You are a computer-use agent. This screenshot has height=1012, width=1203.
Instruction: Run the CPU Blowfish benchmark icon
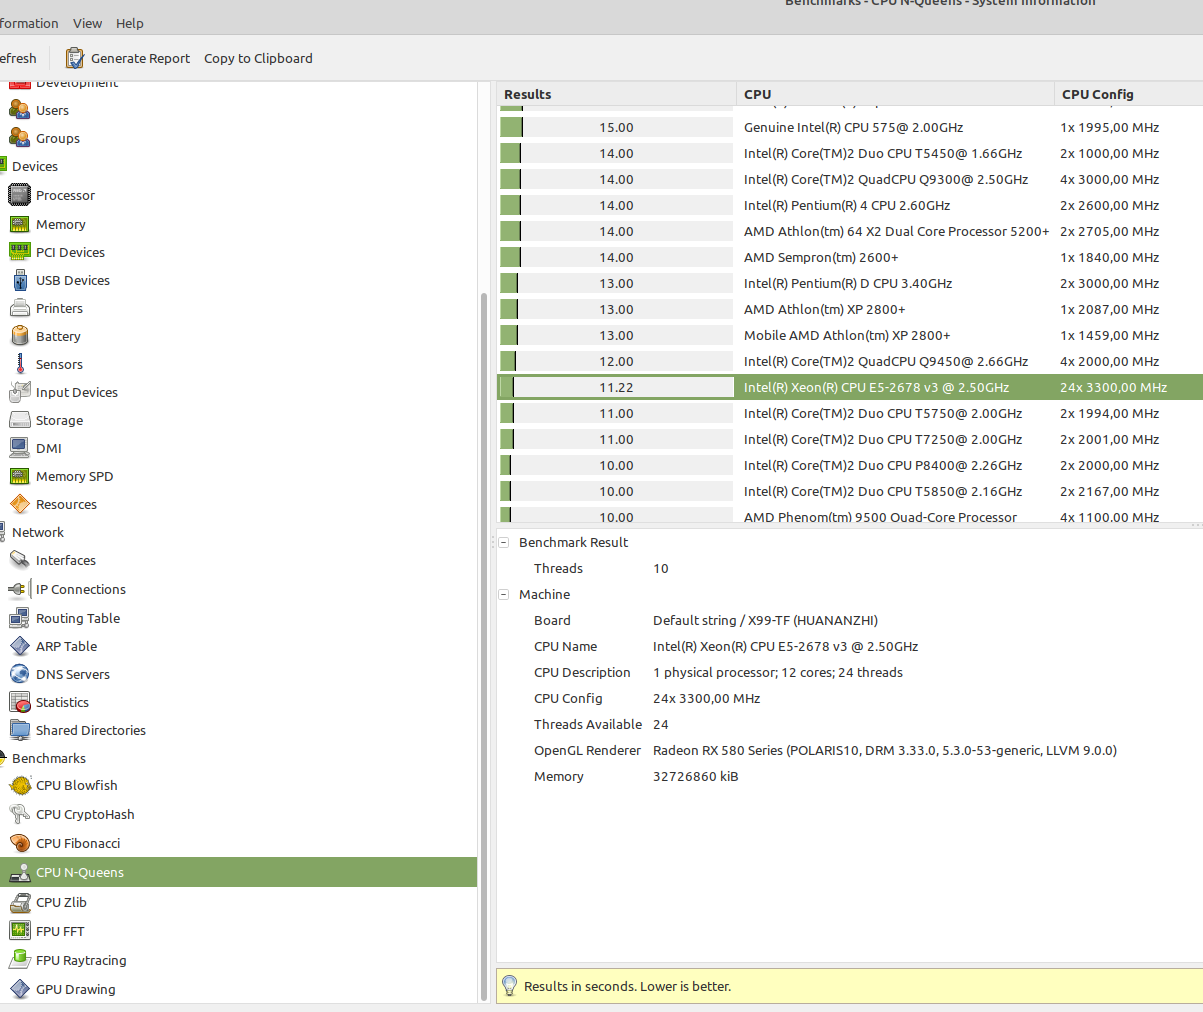[x=19, y=785]
